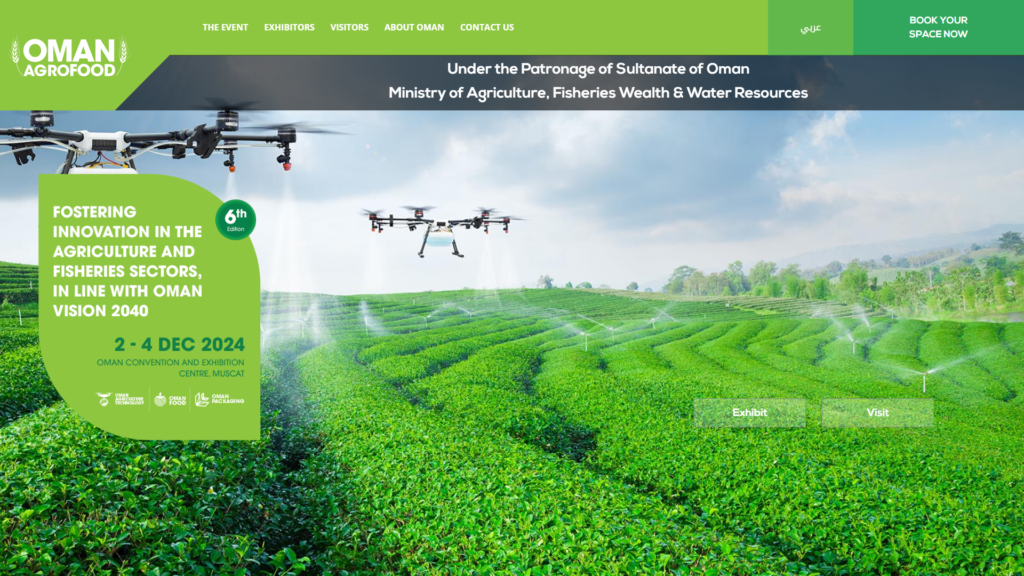Image resolution: width=1024 pixels, height=576 pixels.
Task: Click the 2 - 4 DEC 2024 date text
Action: tap(180, 344)
